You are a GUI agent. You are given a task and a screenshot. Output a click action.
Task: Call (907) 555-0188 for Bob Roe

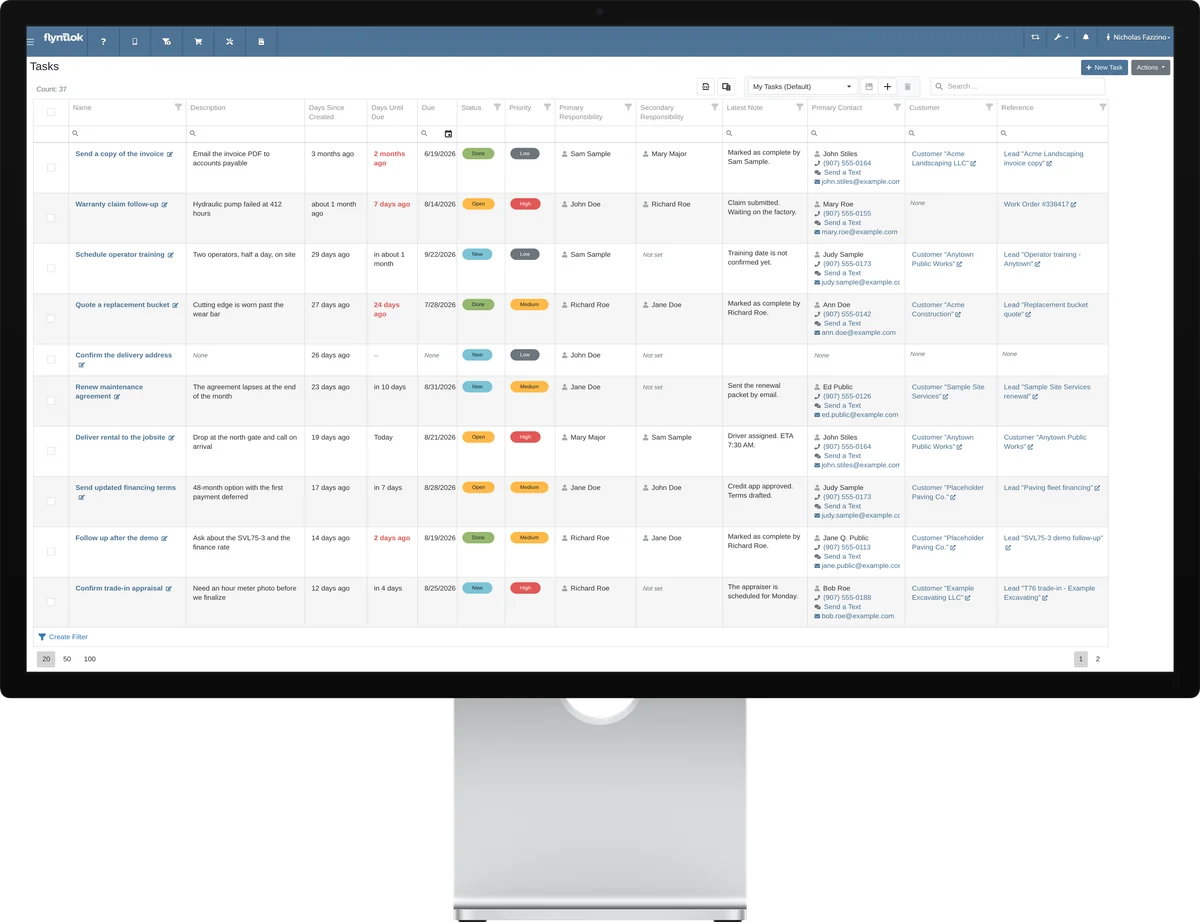tap(847, 598)
